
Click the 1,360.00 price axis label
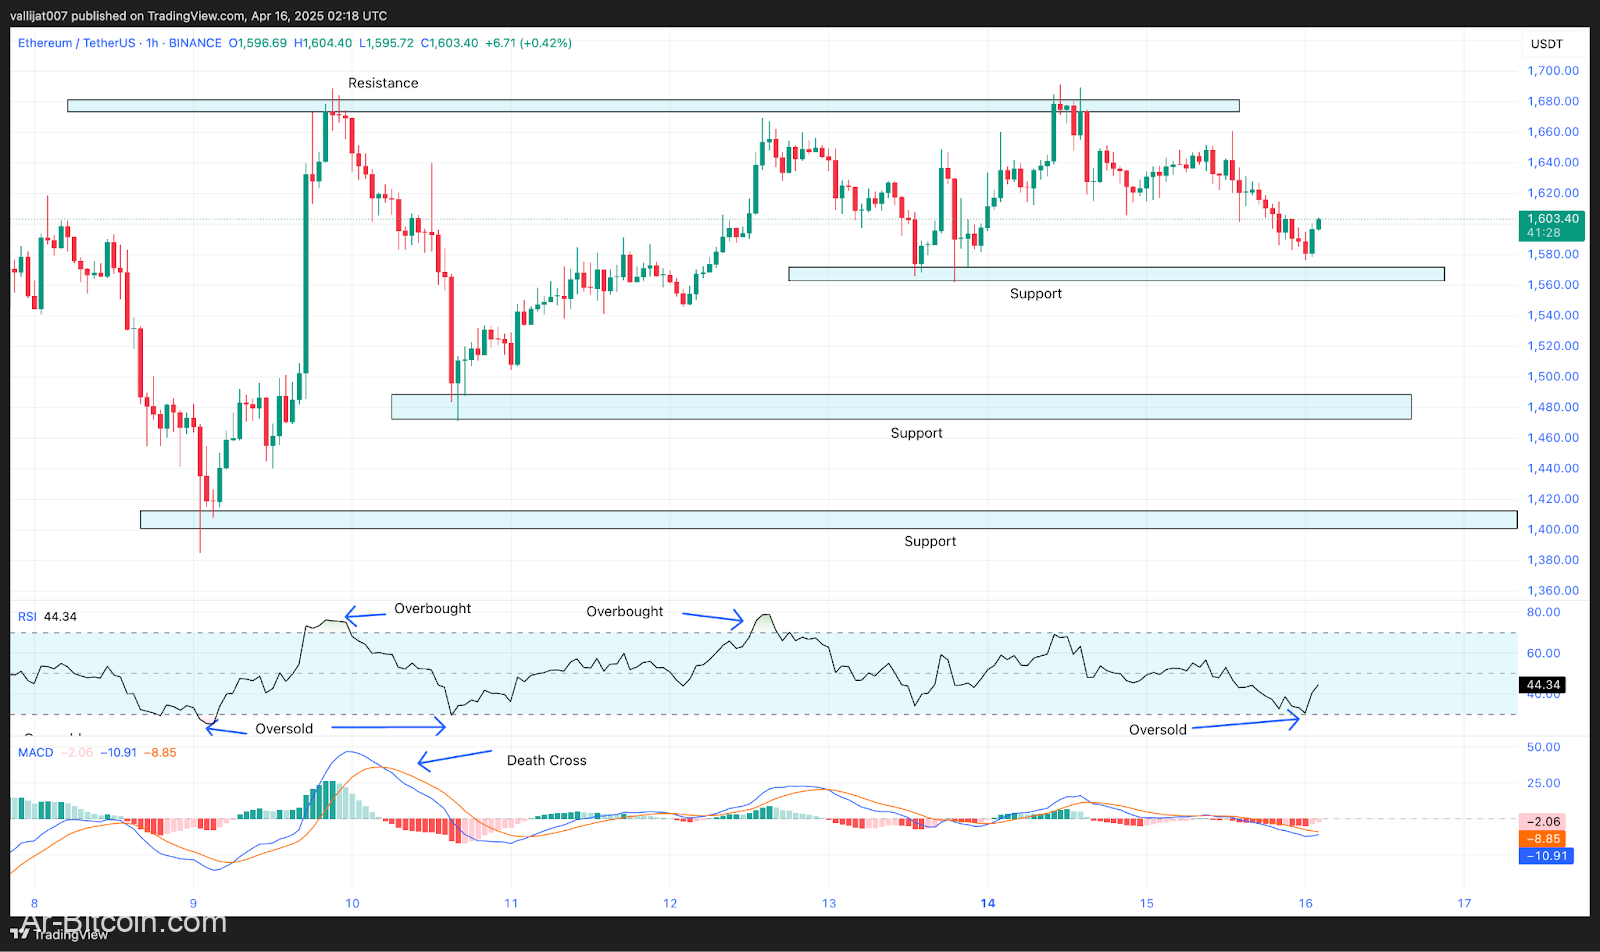pyautogui.click(x=1553, y=590)
